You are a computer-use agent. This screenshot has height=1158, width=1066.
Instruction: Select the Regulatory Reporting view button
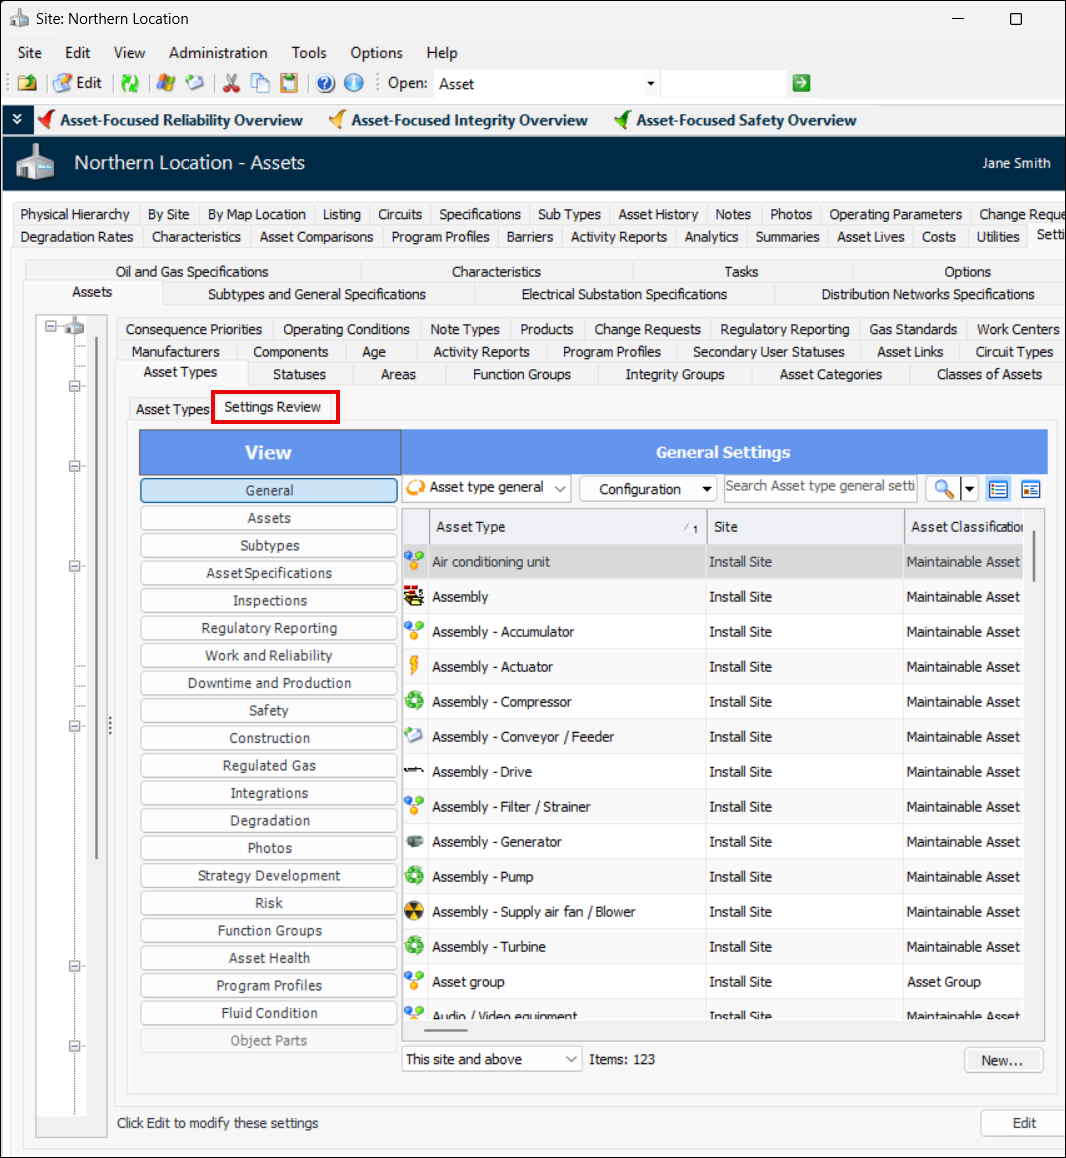(269, 628)
